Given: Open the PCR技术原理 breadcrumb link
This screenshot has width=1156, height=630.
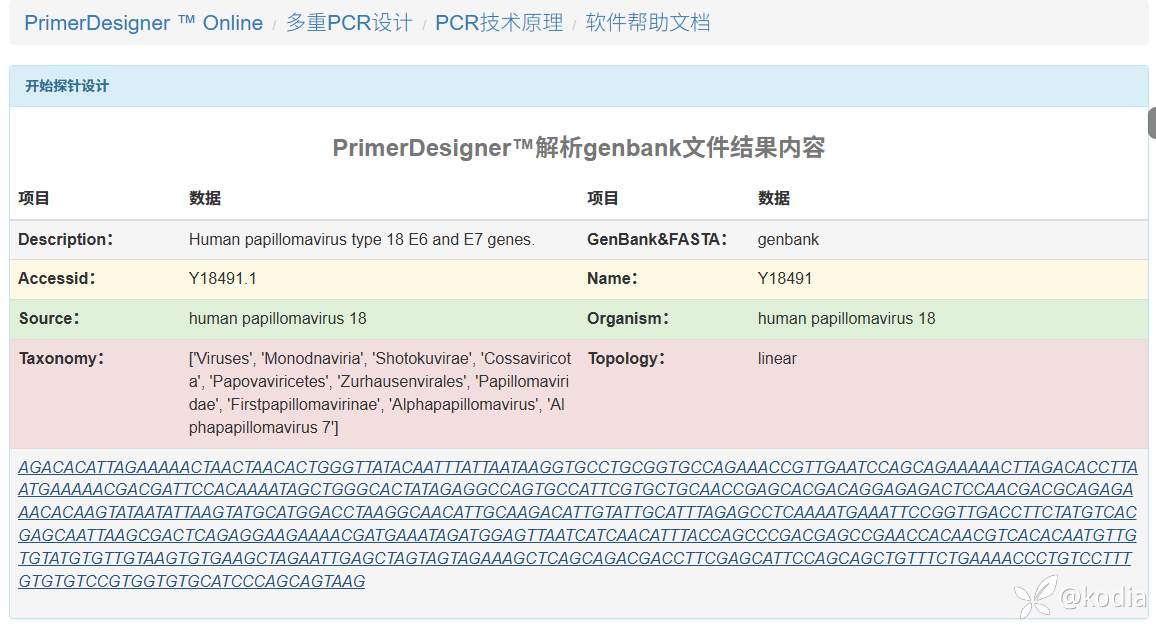Looking at the screenshot, I should pos(499,23).
